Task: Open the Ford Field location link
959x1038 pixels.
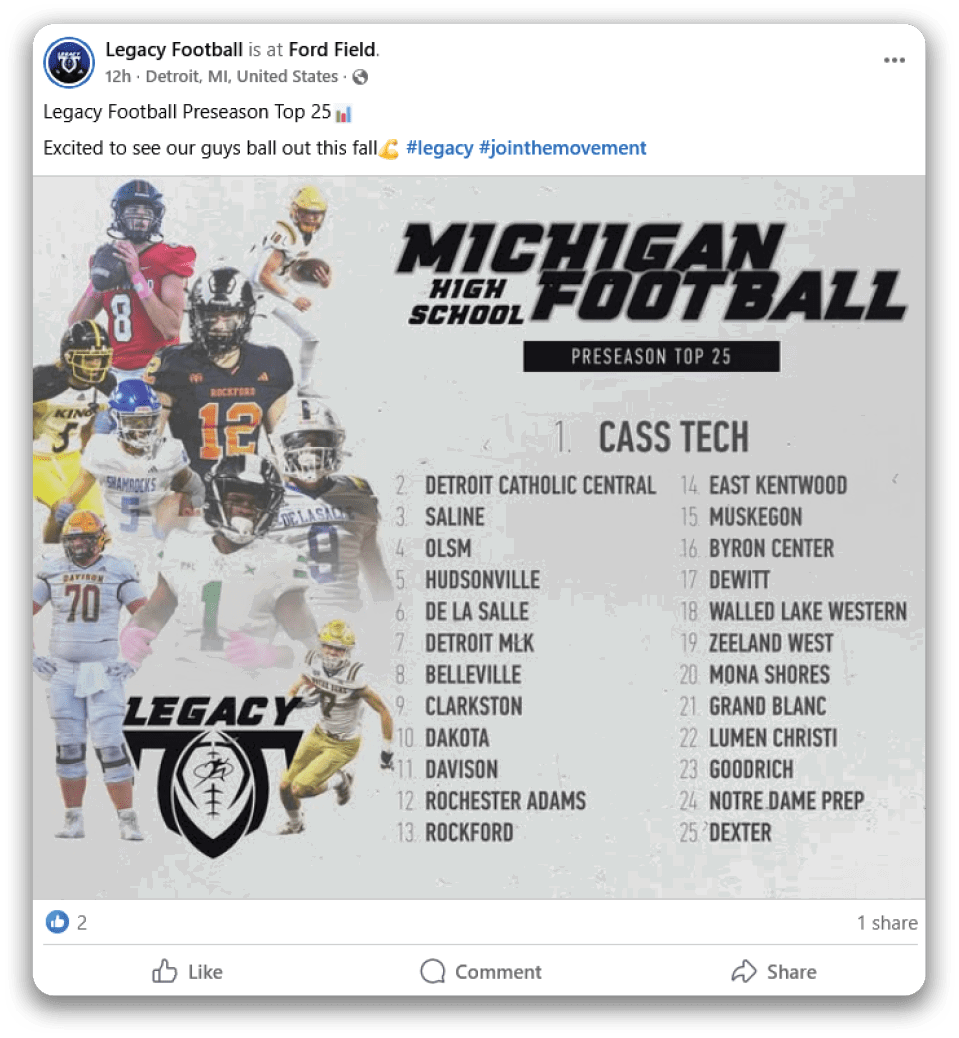Action: coord(333,49)
